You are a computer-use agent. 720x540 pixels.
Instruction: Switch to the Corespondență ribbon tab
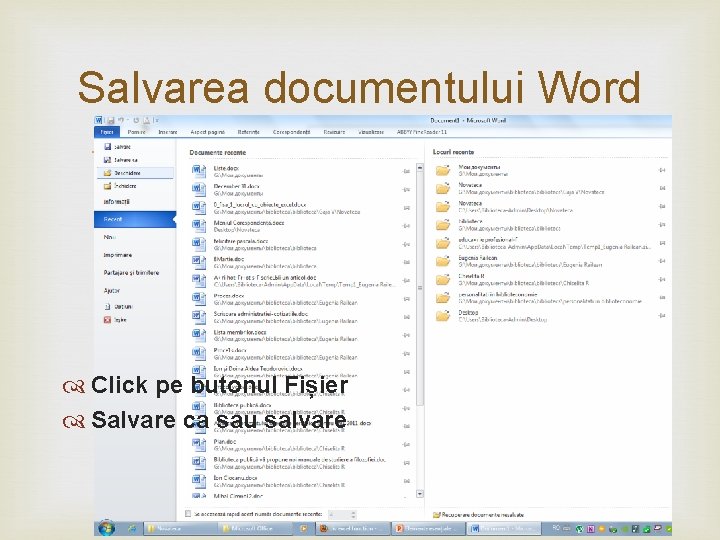click(292, 132)
